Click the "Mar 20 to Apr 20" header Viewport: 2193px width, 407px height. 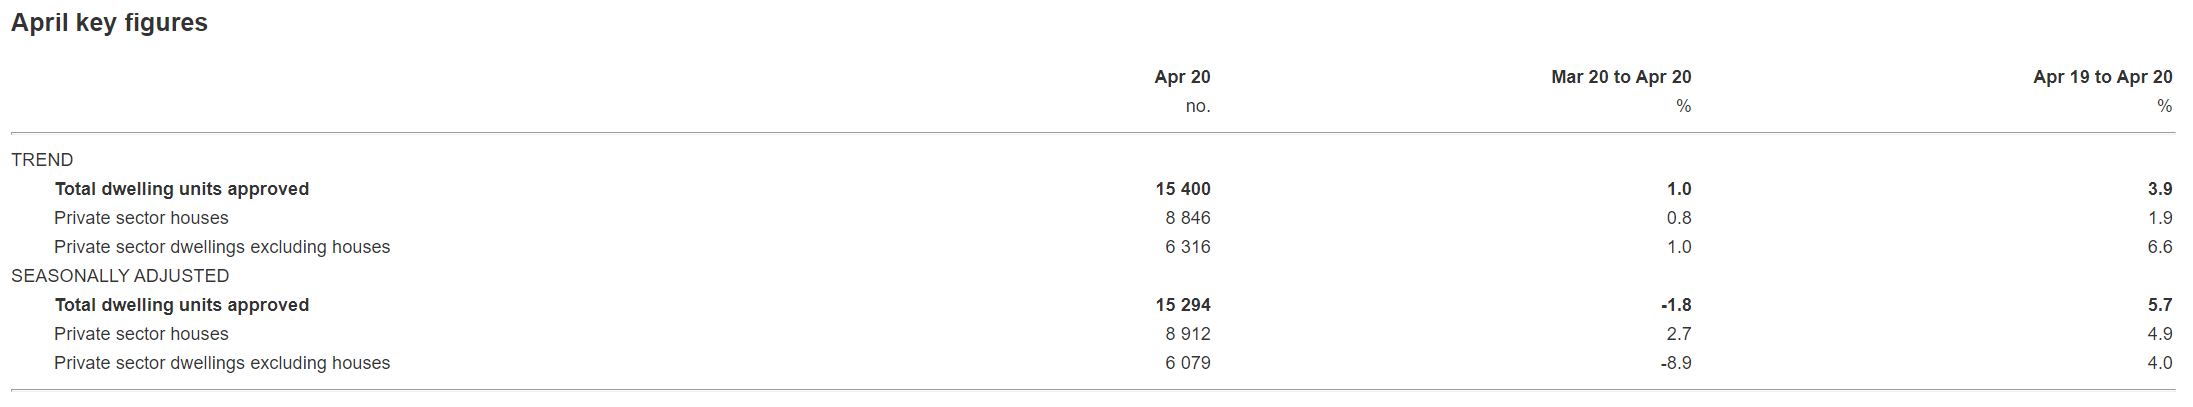(x=1621, y=77)
